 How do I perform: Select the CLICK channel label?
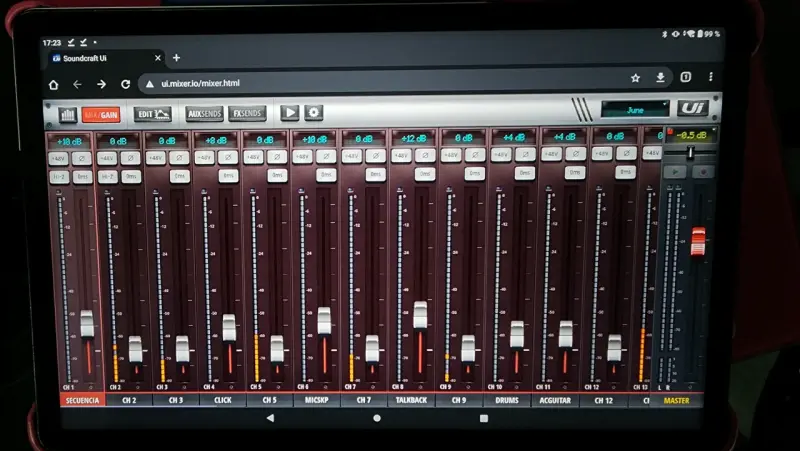point(222,400)
